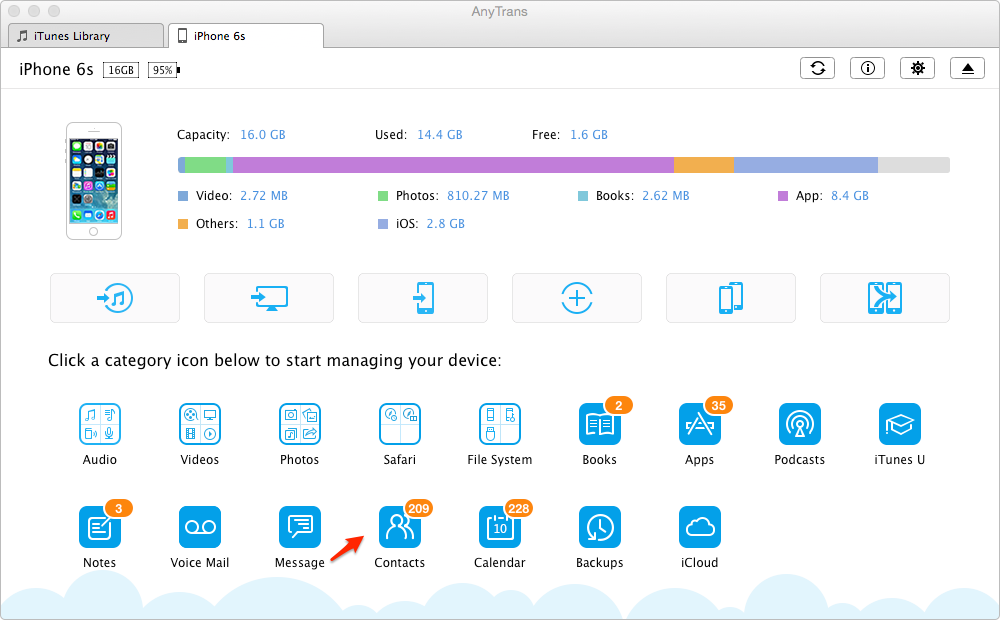
Task: Open the Apps category
Action: click(x=700, y=424)
